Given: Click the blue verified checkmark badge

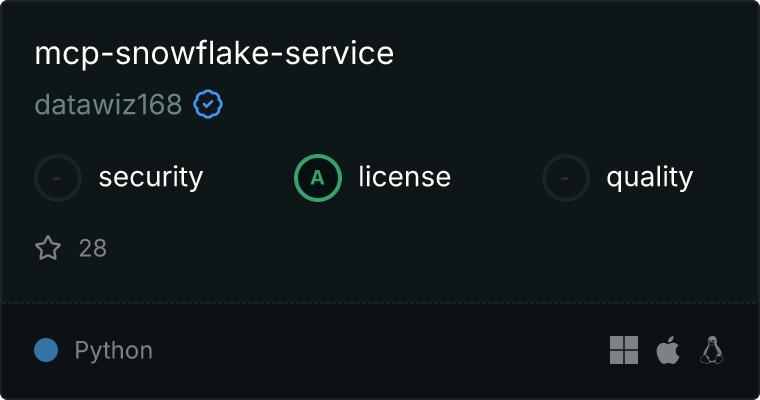Looking at the screenshot, I should pyautogui.click(x=208, y=104).
